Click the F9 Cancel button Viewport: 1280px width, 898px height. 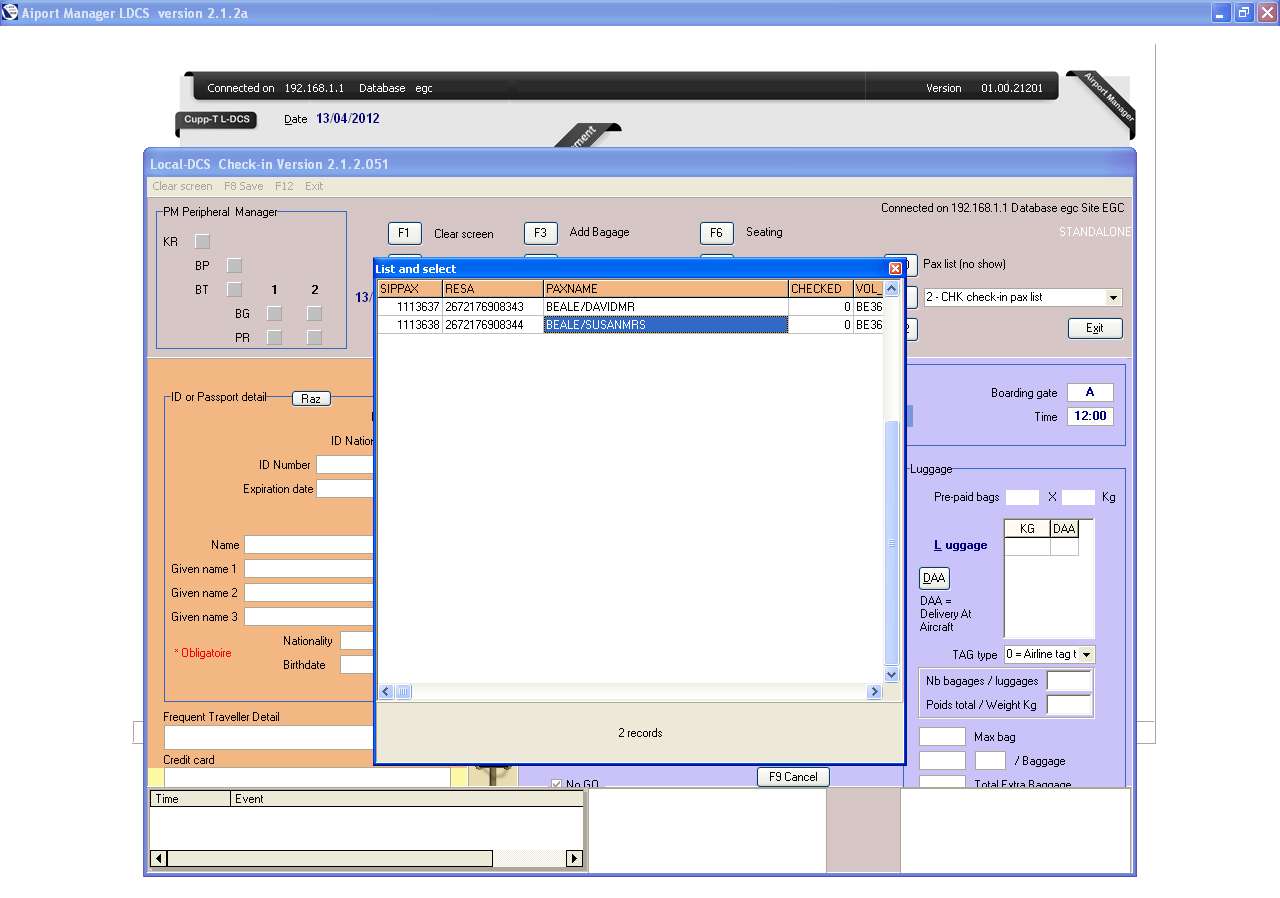pos(793,777)
